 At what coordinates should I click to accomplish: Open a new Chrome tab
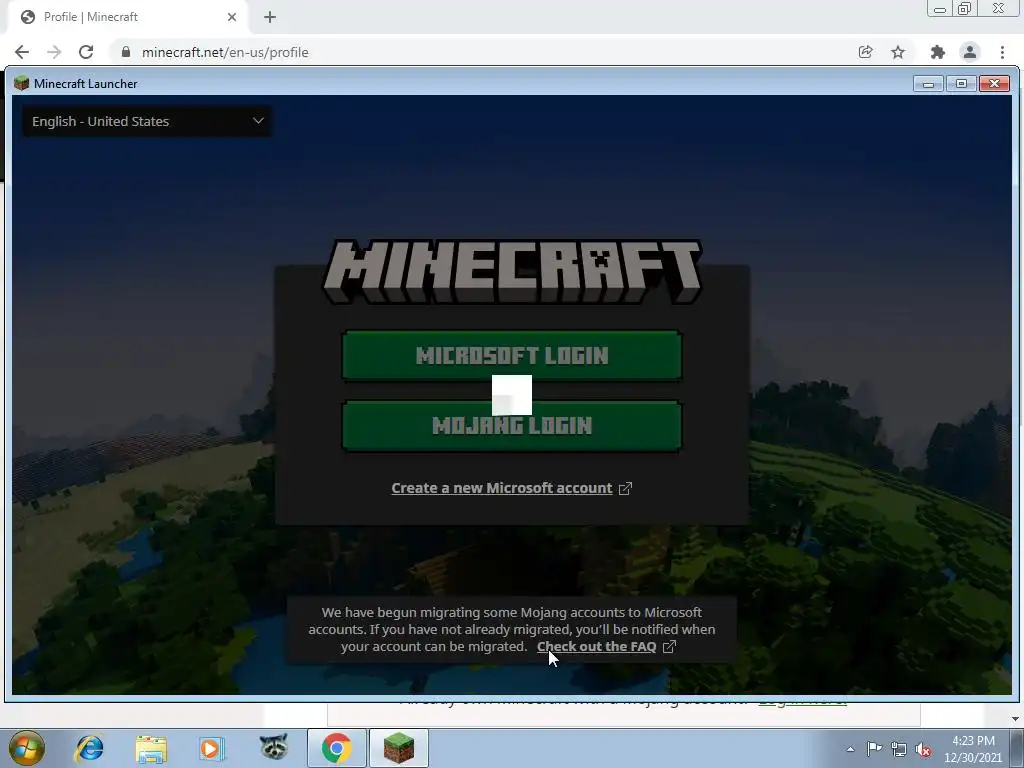tap(270, 17)
